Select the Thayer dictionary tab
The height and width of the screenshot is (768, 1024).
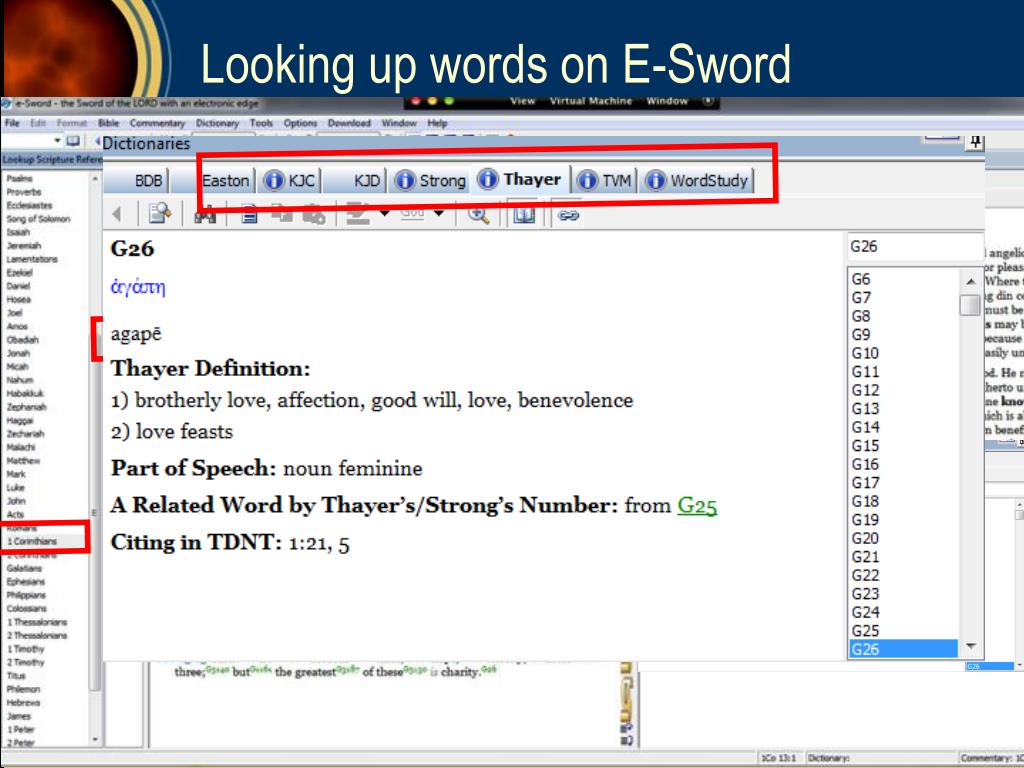520,179
